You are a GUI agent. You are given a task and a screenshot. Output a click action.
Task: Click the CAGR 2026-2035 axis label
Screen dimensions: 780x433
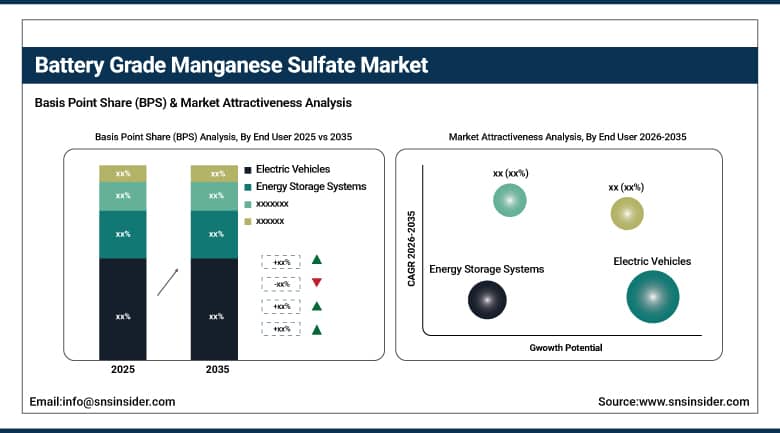click(x=411, y=249)
